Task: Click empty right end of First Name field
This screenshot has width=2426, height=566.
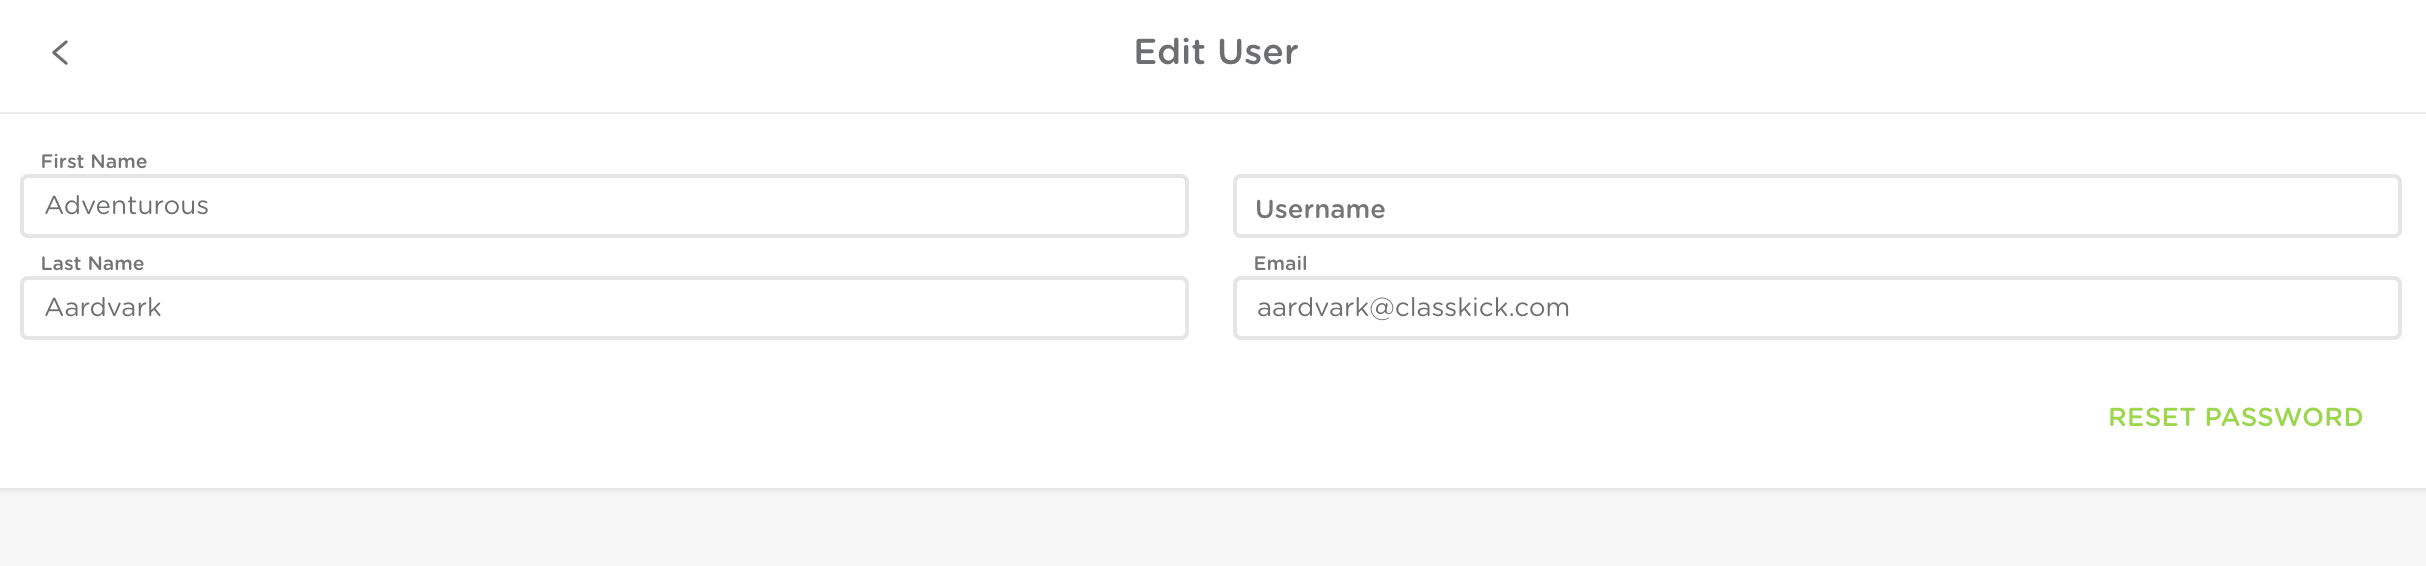Action: pos(1100,206)
